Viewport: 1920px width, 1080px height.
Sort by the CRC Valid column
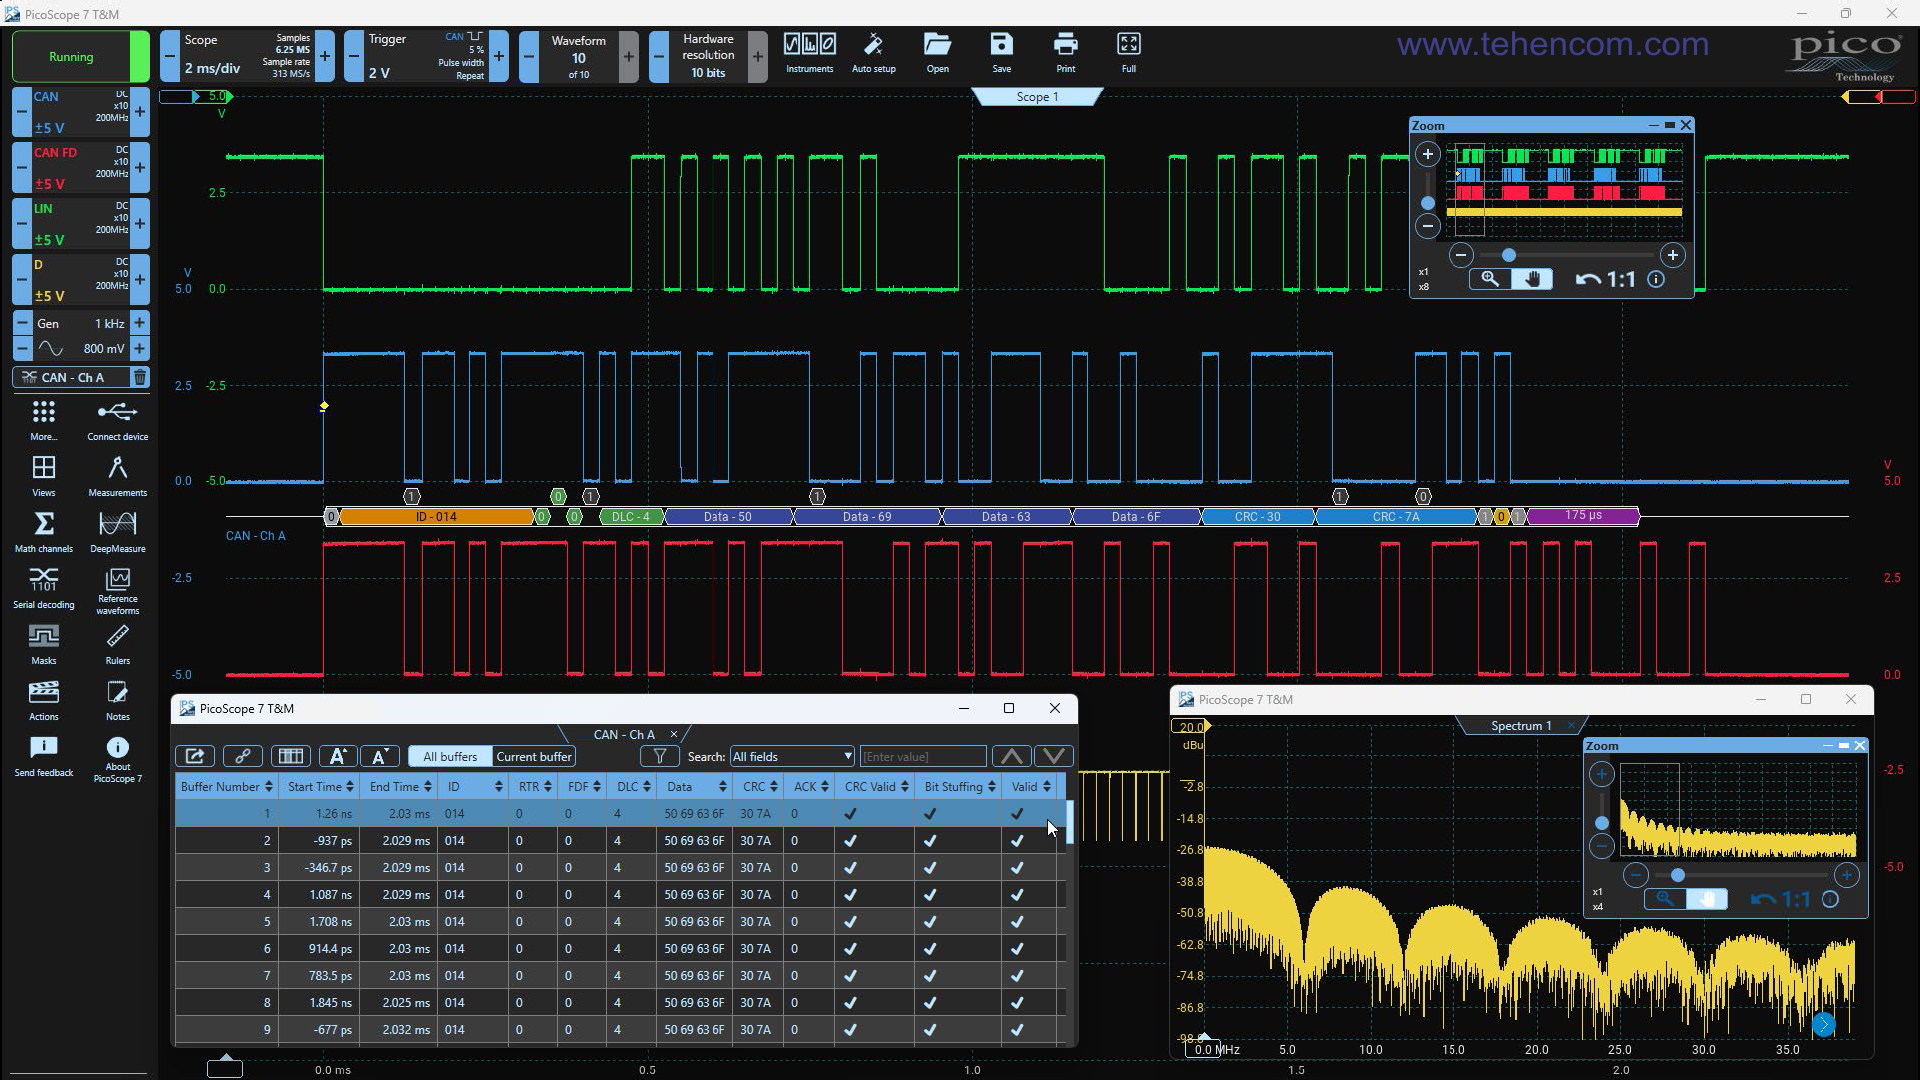tap(876, 786)
